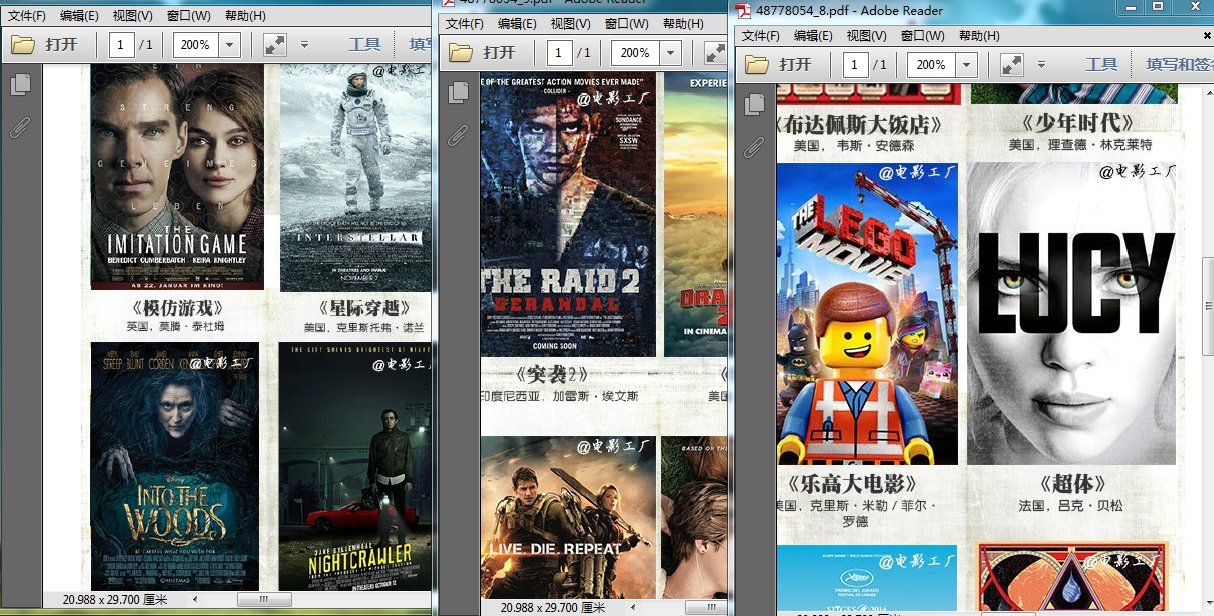Click the open-folder icon in left Reader window

23,45
